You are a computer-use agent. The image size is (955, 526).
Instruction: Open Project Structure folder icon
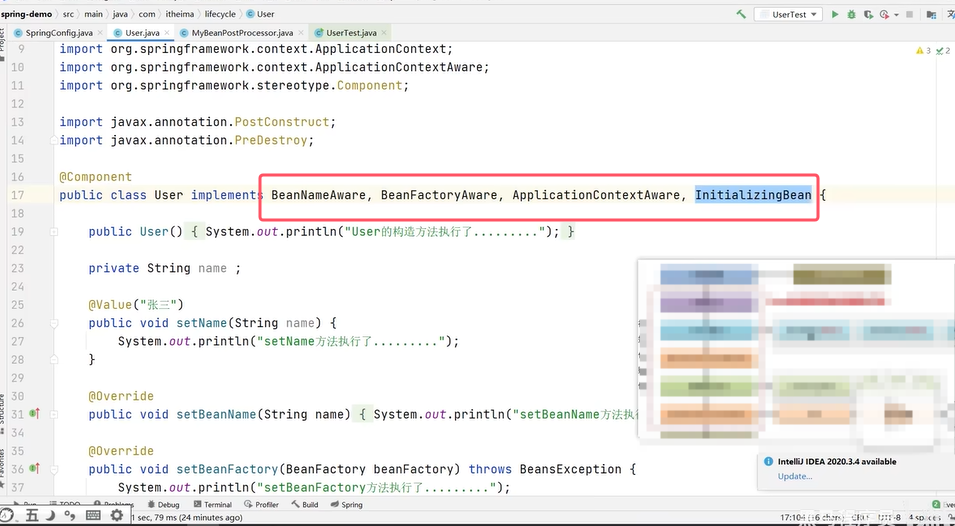tap(931, 14)
